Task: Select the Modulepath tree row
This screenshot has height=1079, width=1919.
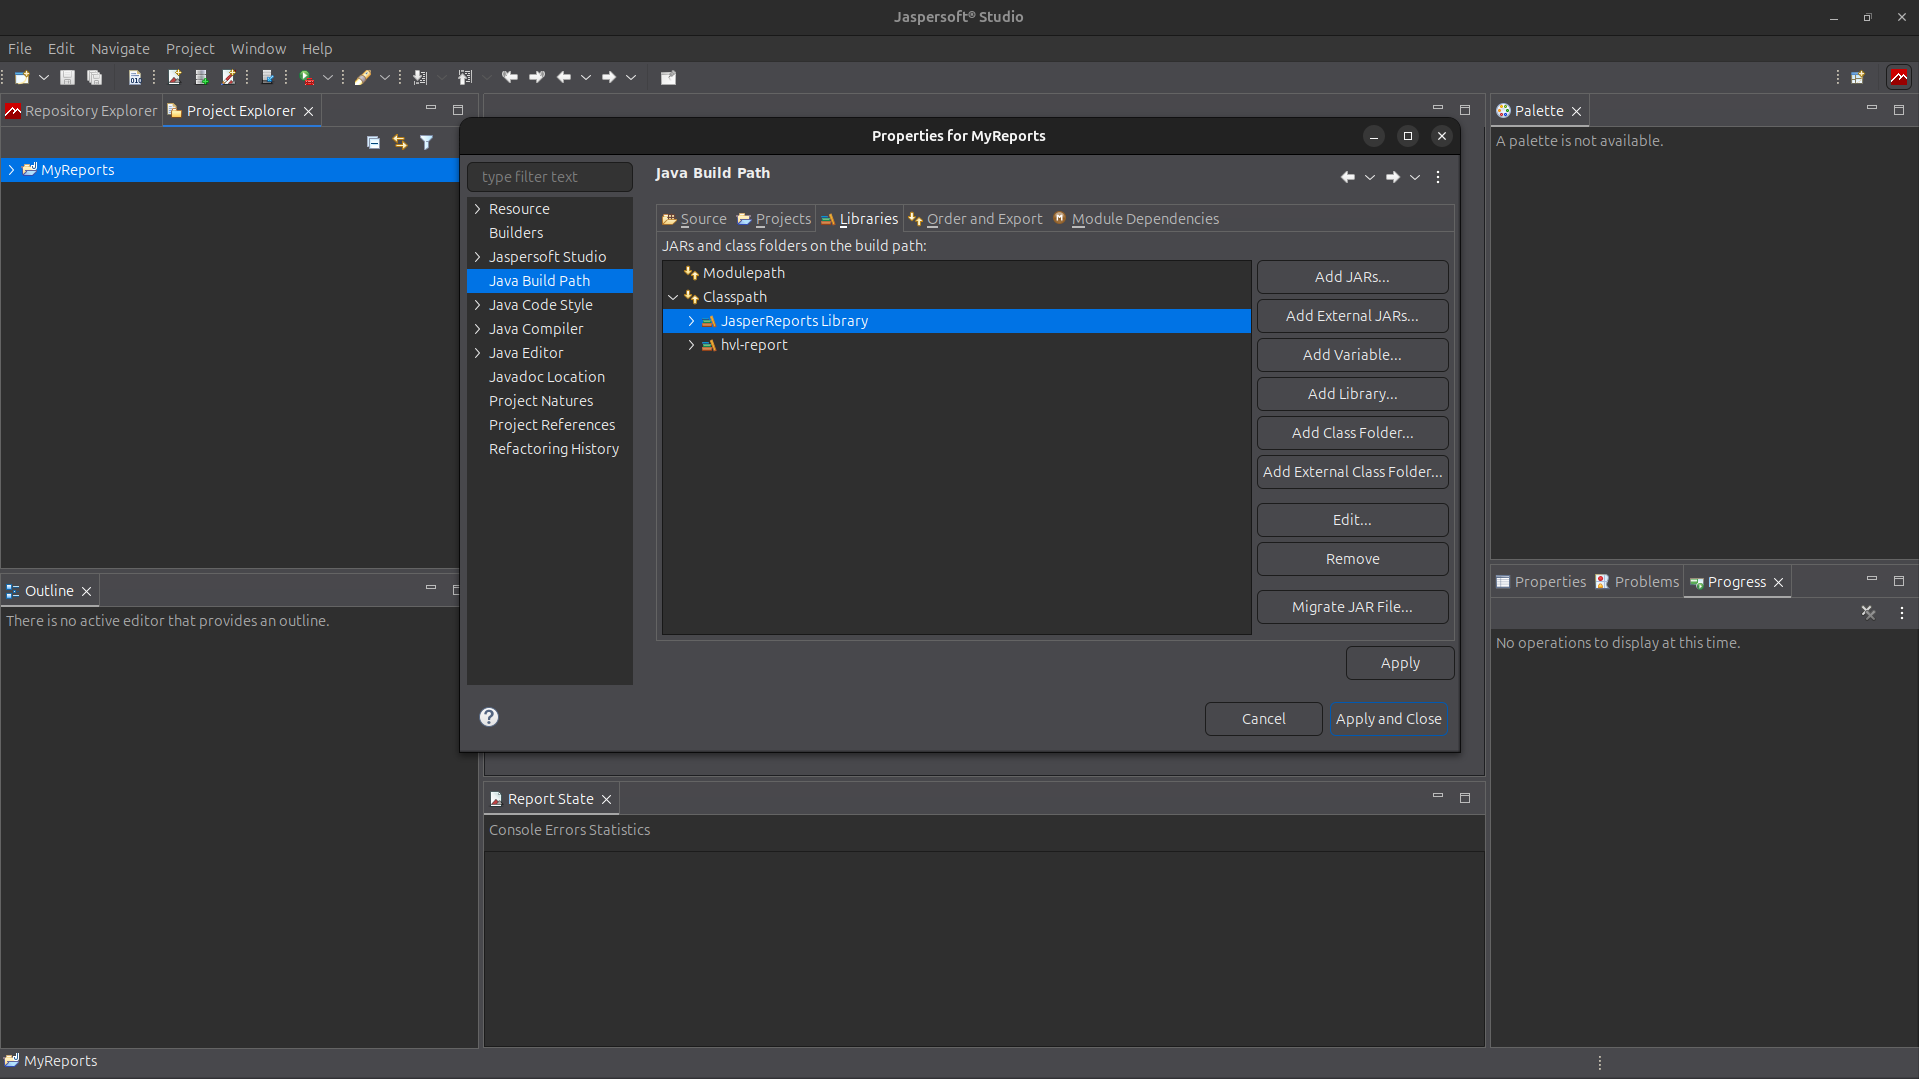Action: [x=956, y=273]
